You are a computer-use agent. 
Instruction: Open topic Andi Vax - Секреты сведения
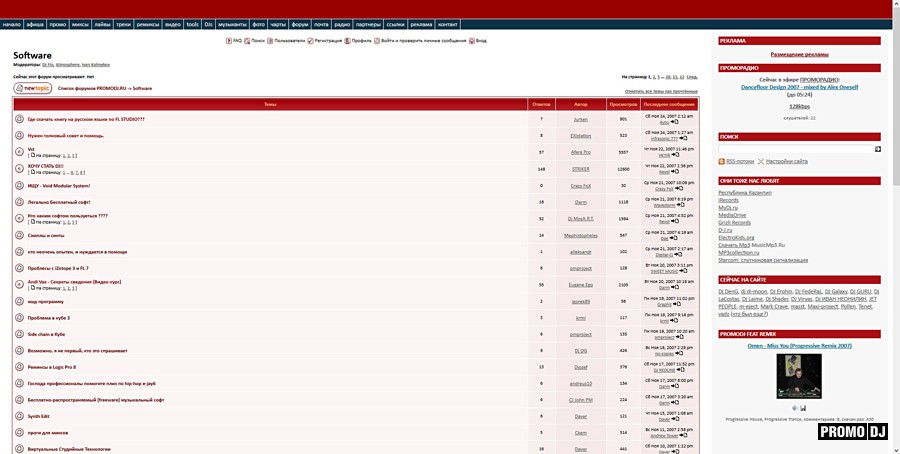click(x=74, y=282)
